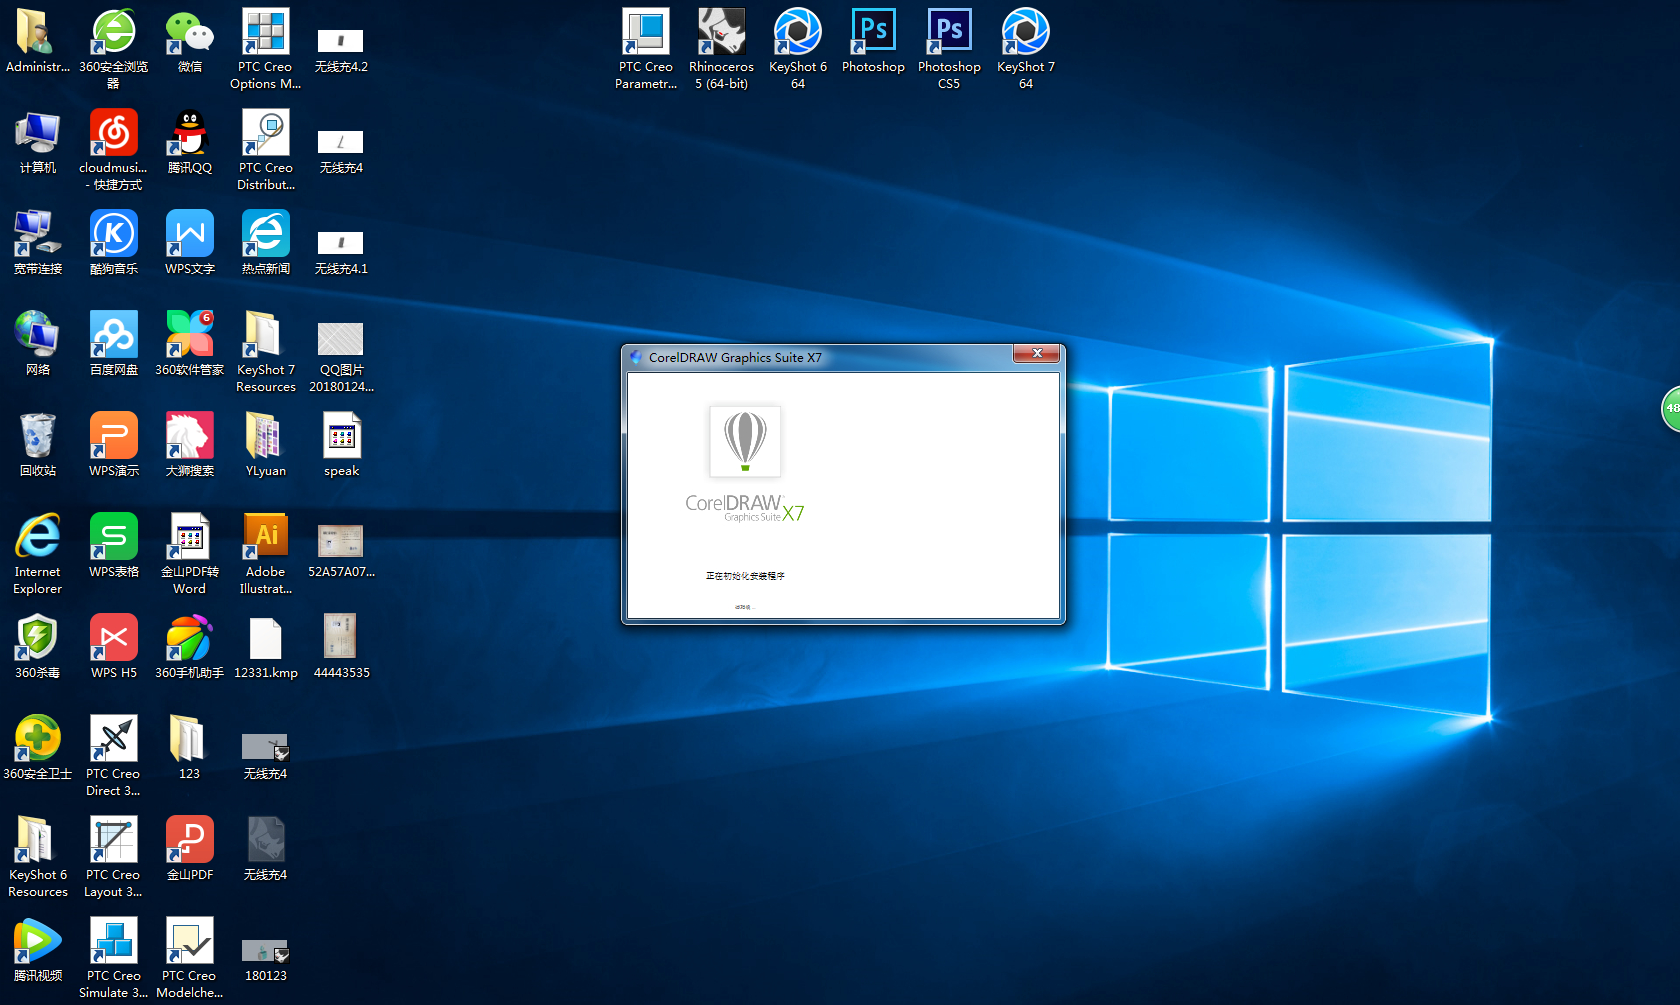Click the Recycle Bin (回收站) icon
The height and width of the screenshot is (1005, 1680).
click(38, 437)
